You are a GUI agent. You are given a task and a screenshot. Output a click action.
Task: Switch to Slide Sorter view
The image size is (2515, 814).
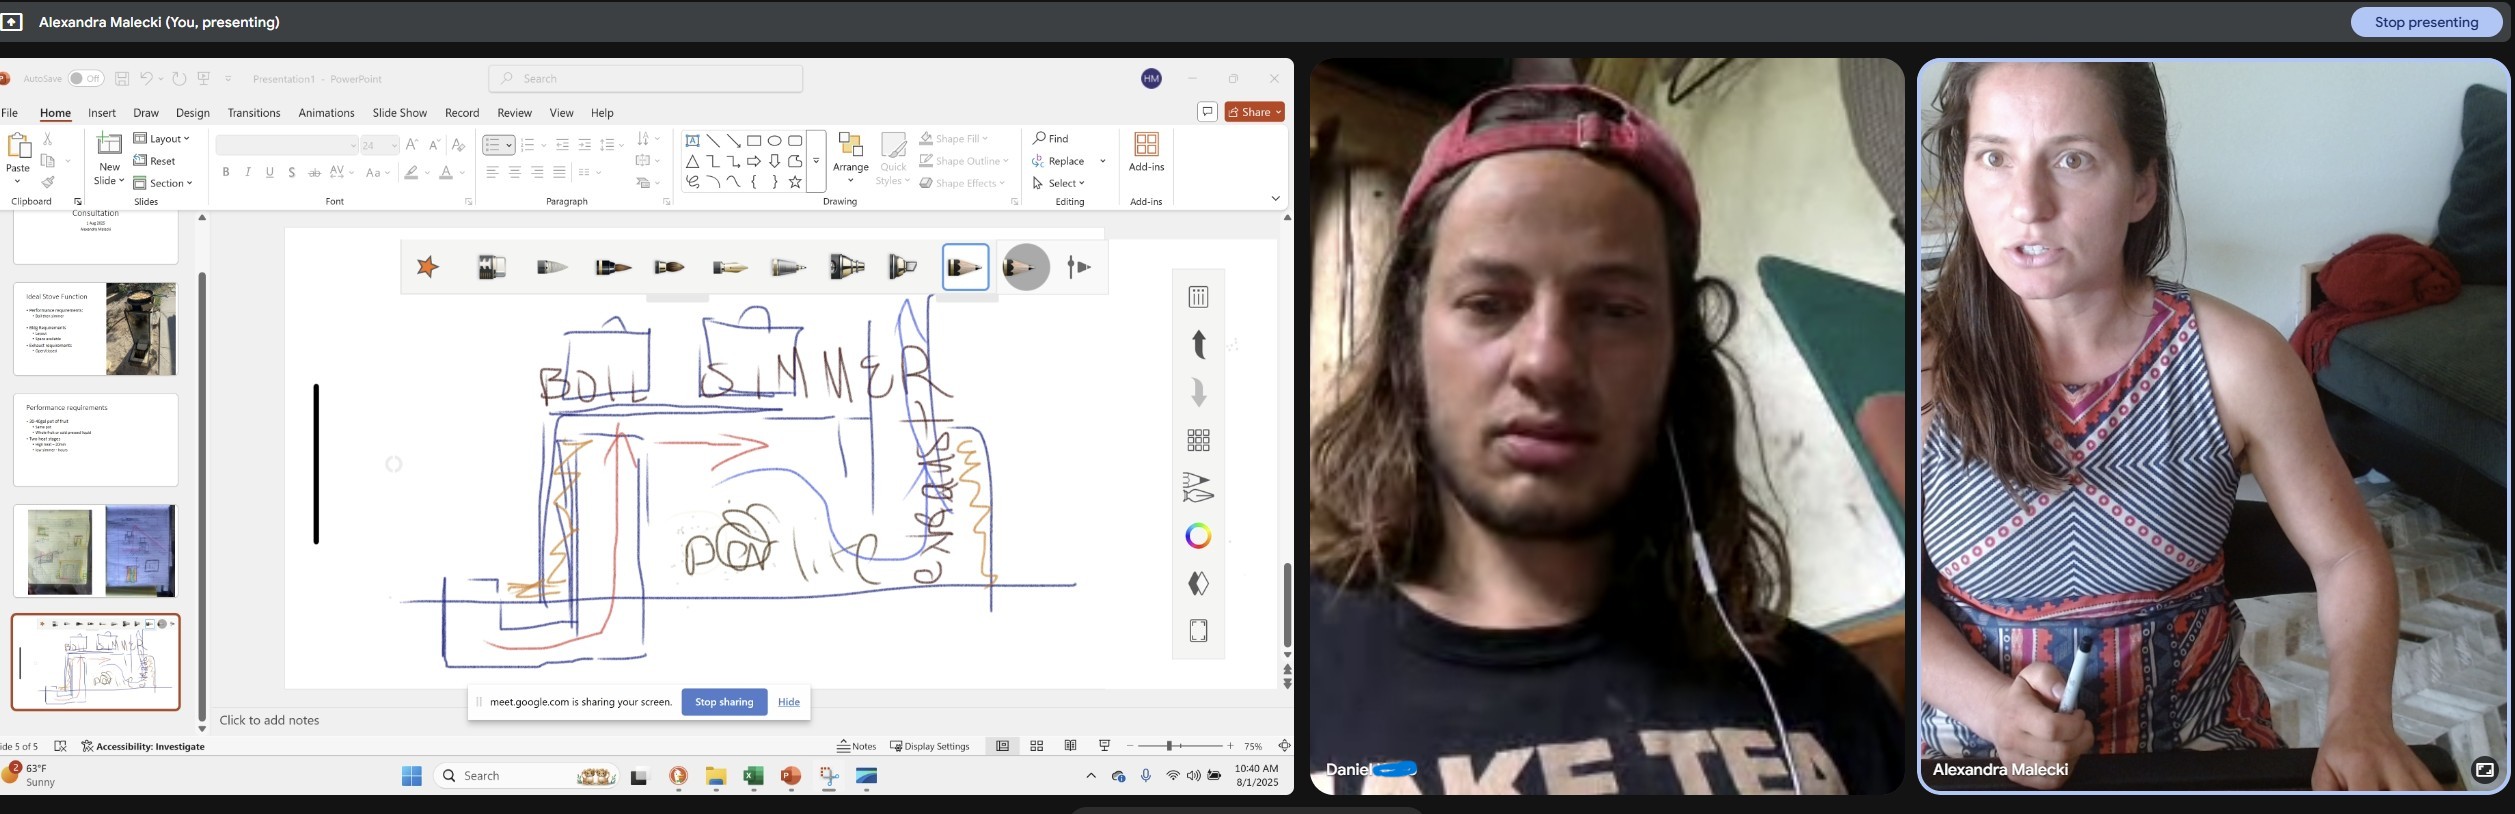(x=1037, y=746)
